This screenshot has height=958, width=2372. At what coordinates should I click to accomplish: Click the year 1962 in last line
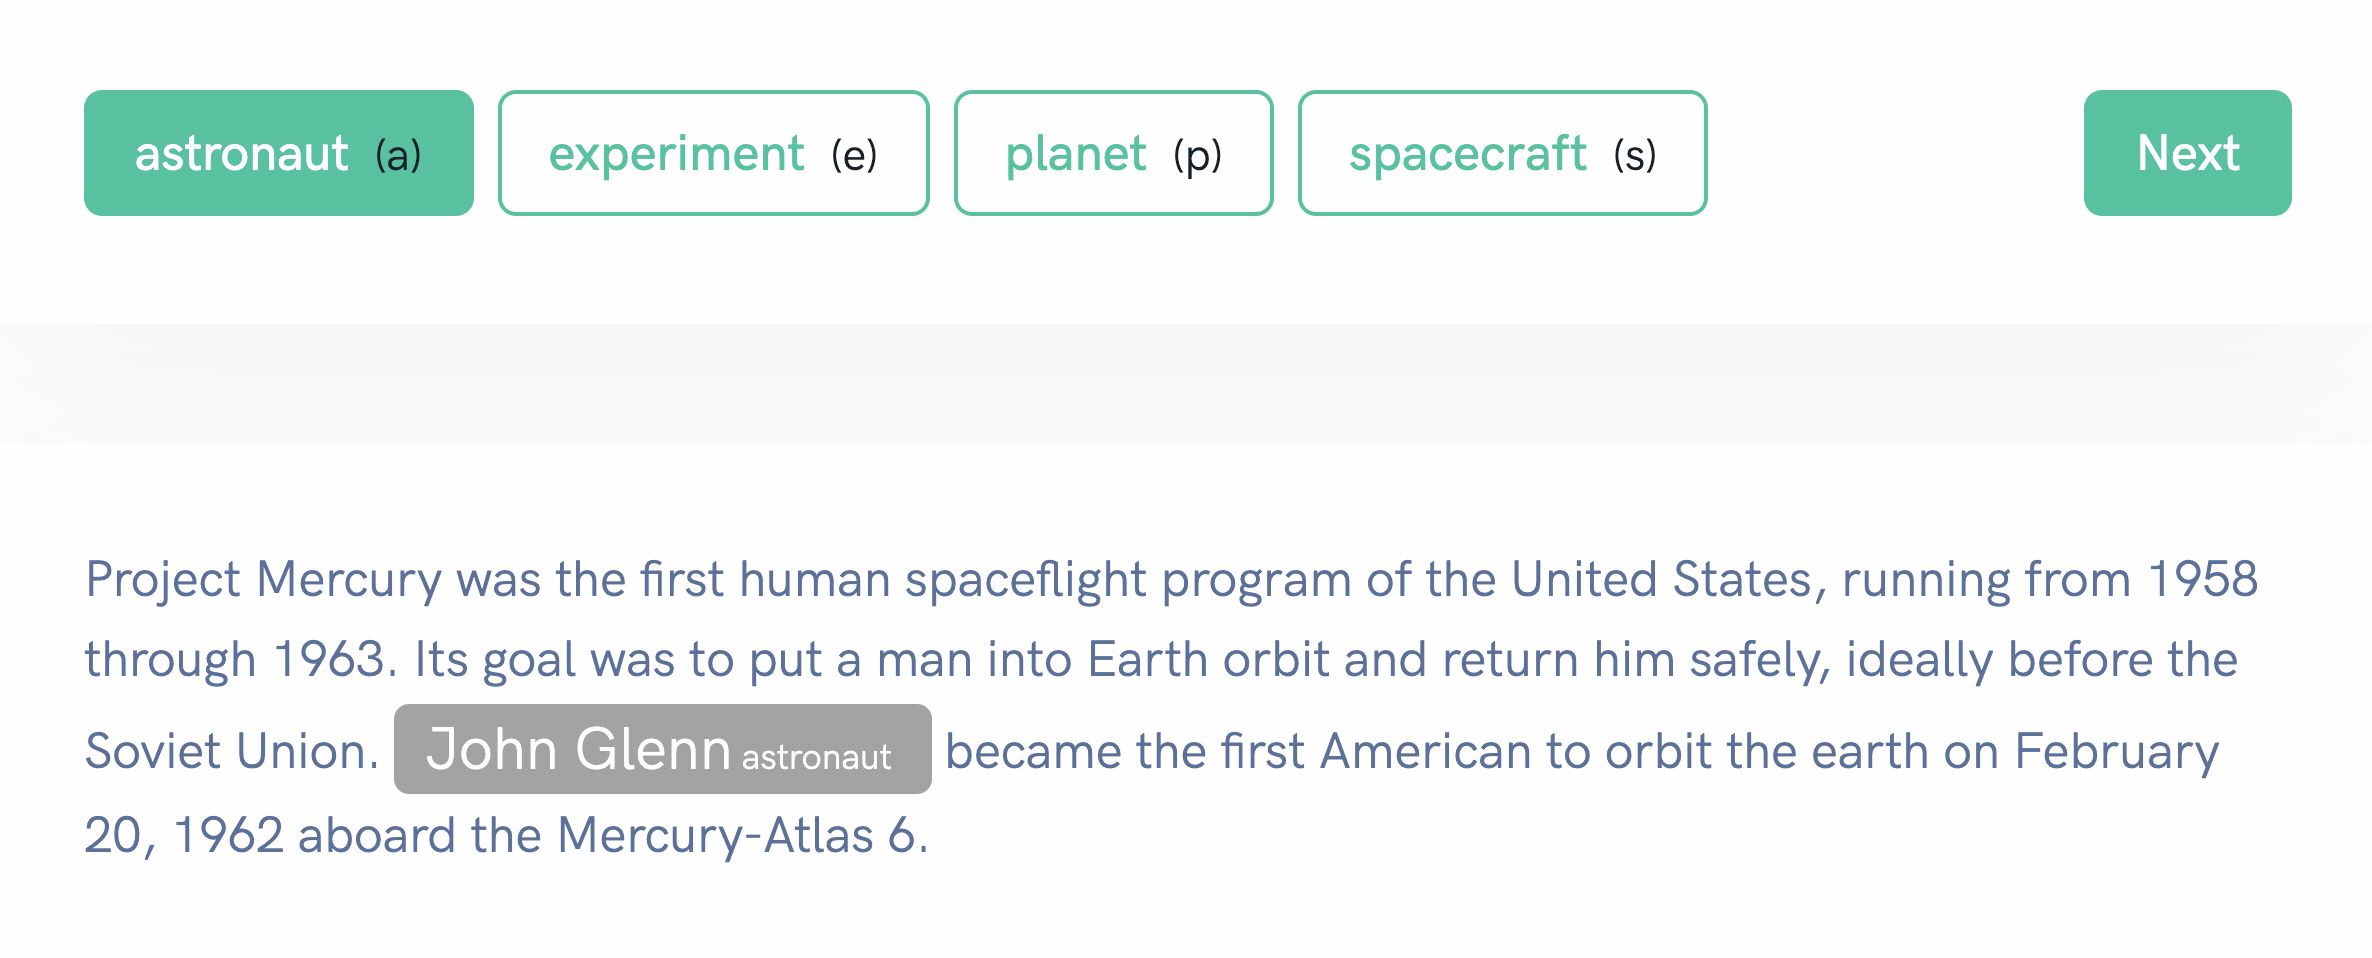(229, 835)
